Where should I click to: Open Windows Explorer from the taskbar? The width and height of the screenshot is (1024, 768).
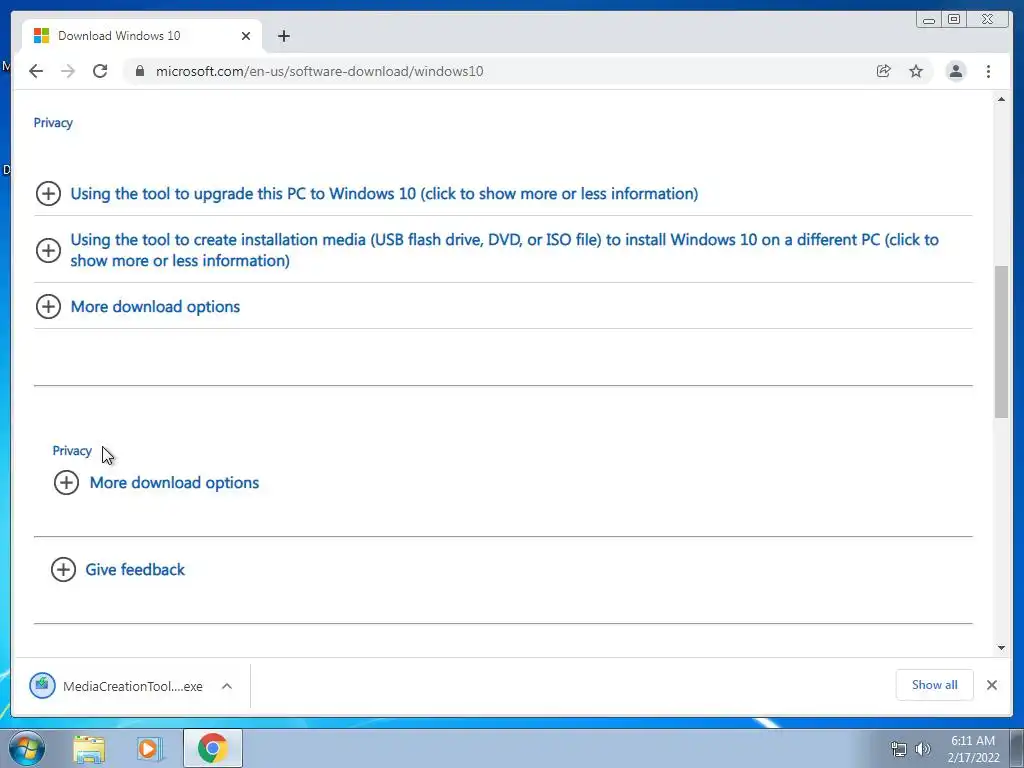pyautogui.click(x=89, y=748)
